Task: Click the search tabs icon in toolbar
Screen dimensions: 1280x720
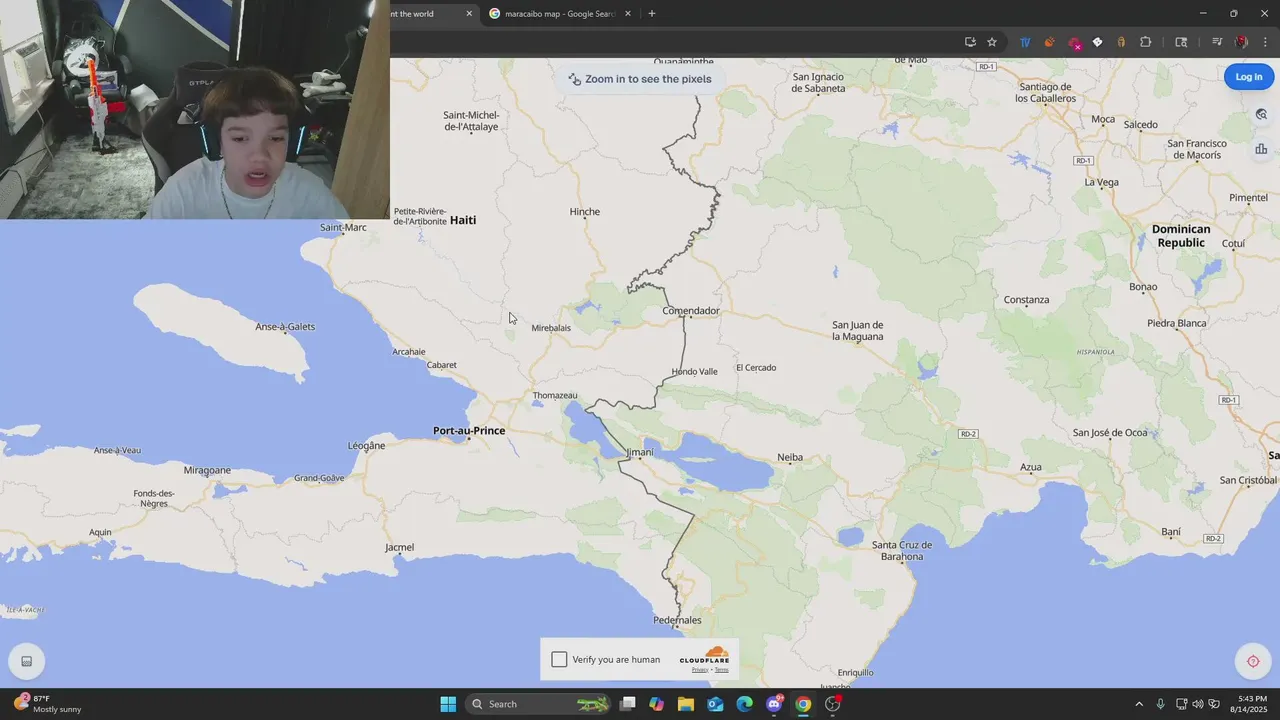Action: (1181, 42)
